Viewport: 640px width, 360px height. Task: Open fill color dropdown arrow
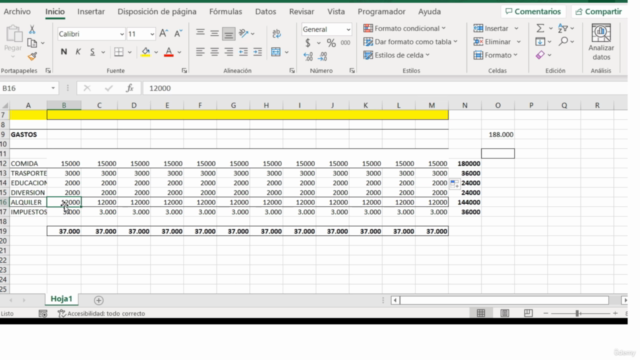(156, 52)
